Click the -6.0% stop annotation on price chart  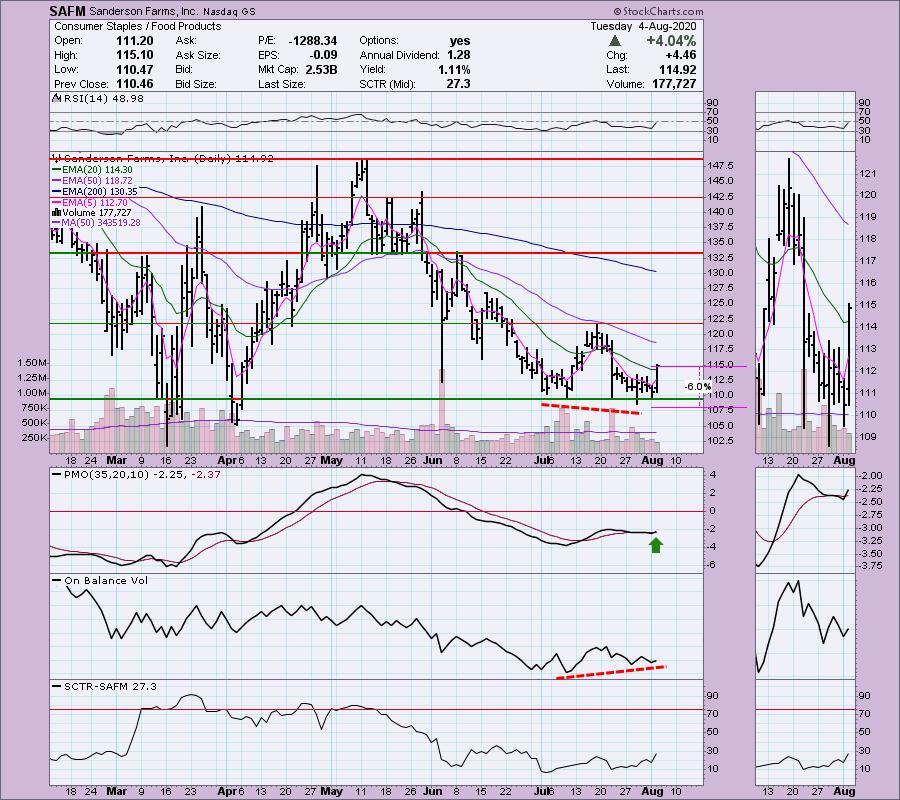click(x=697, y=387)
